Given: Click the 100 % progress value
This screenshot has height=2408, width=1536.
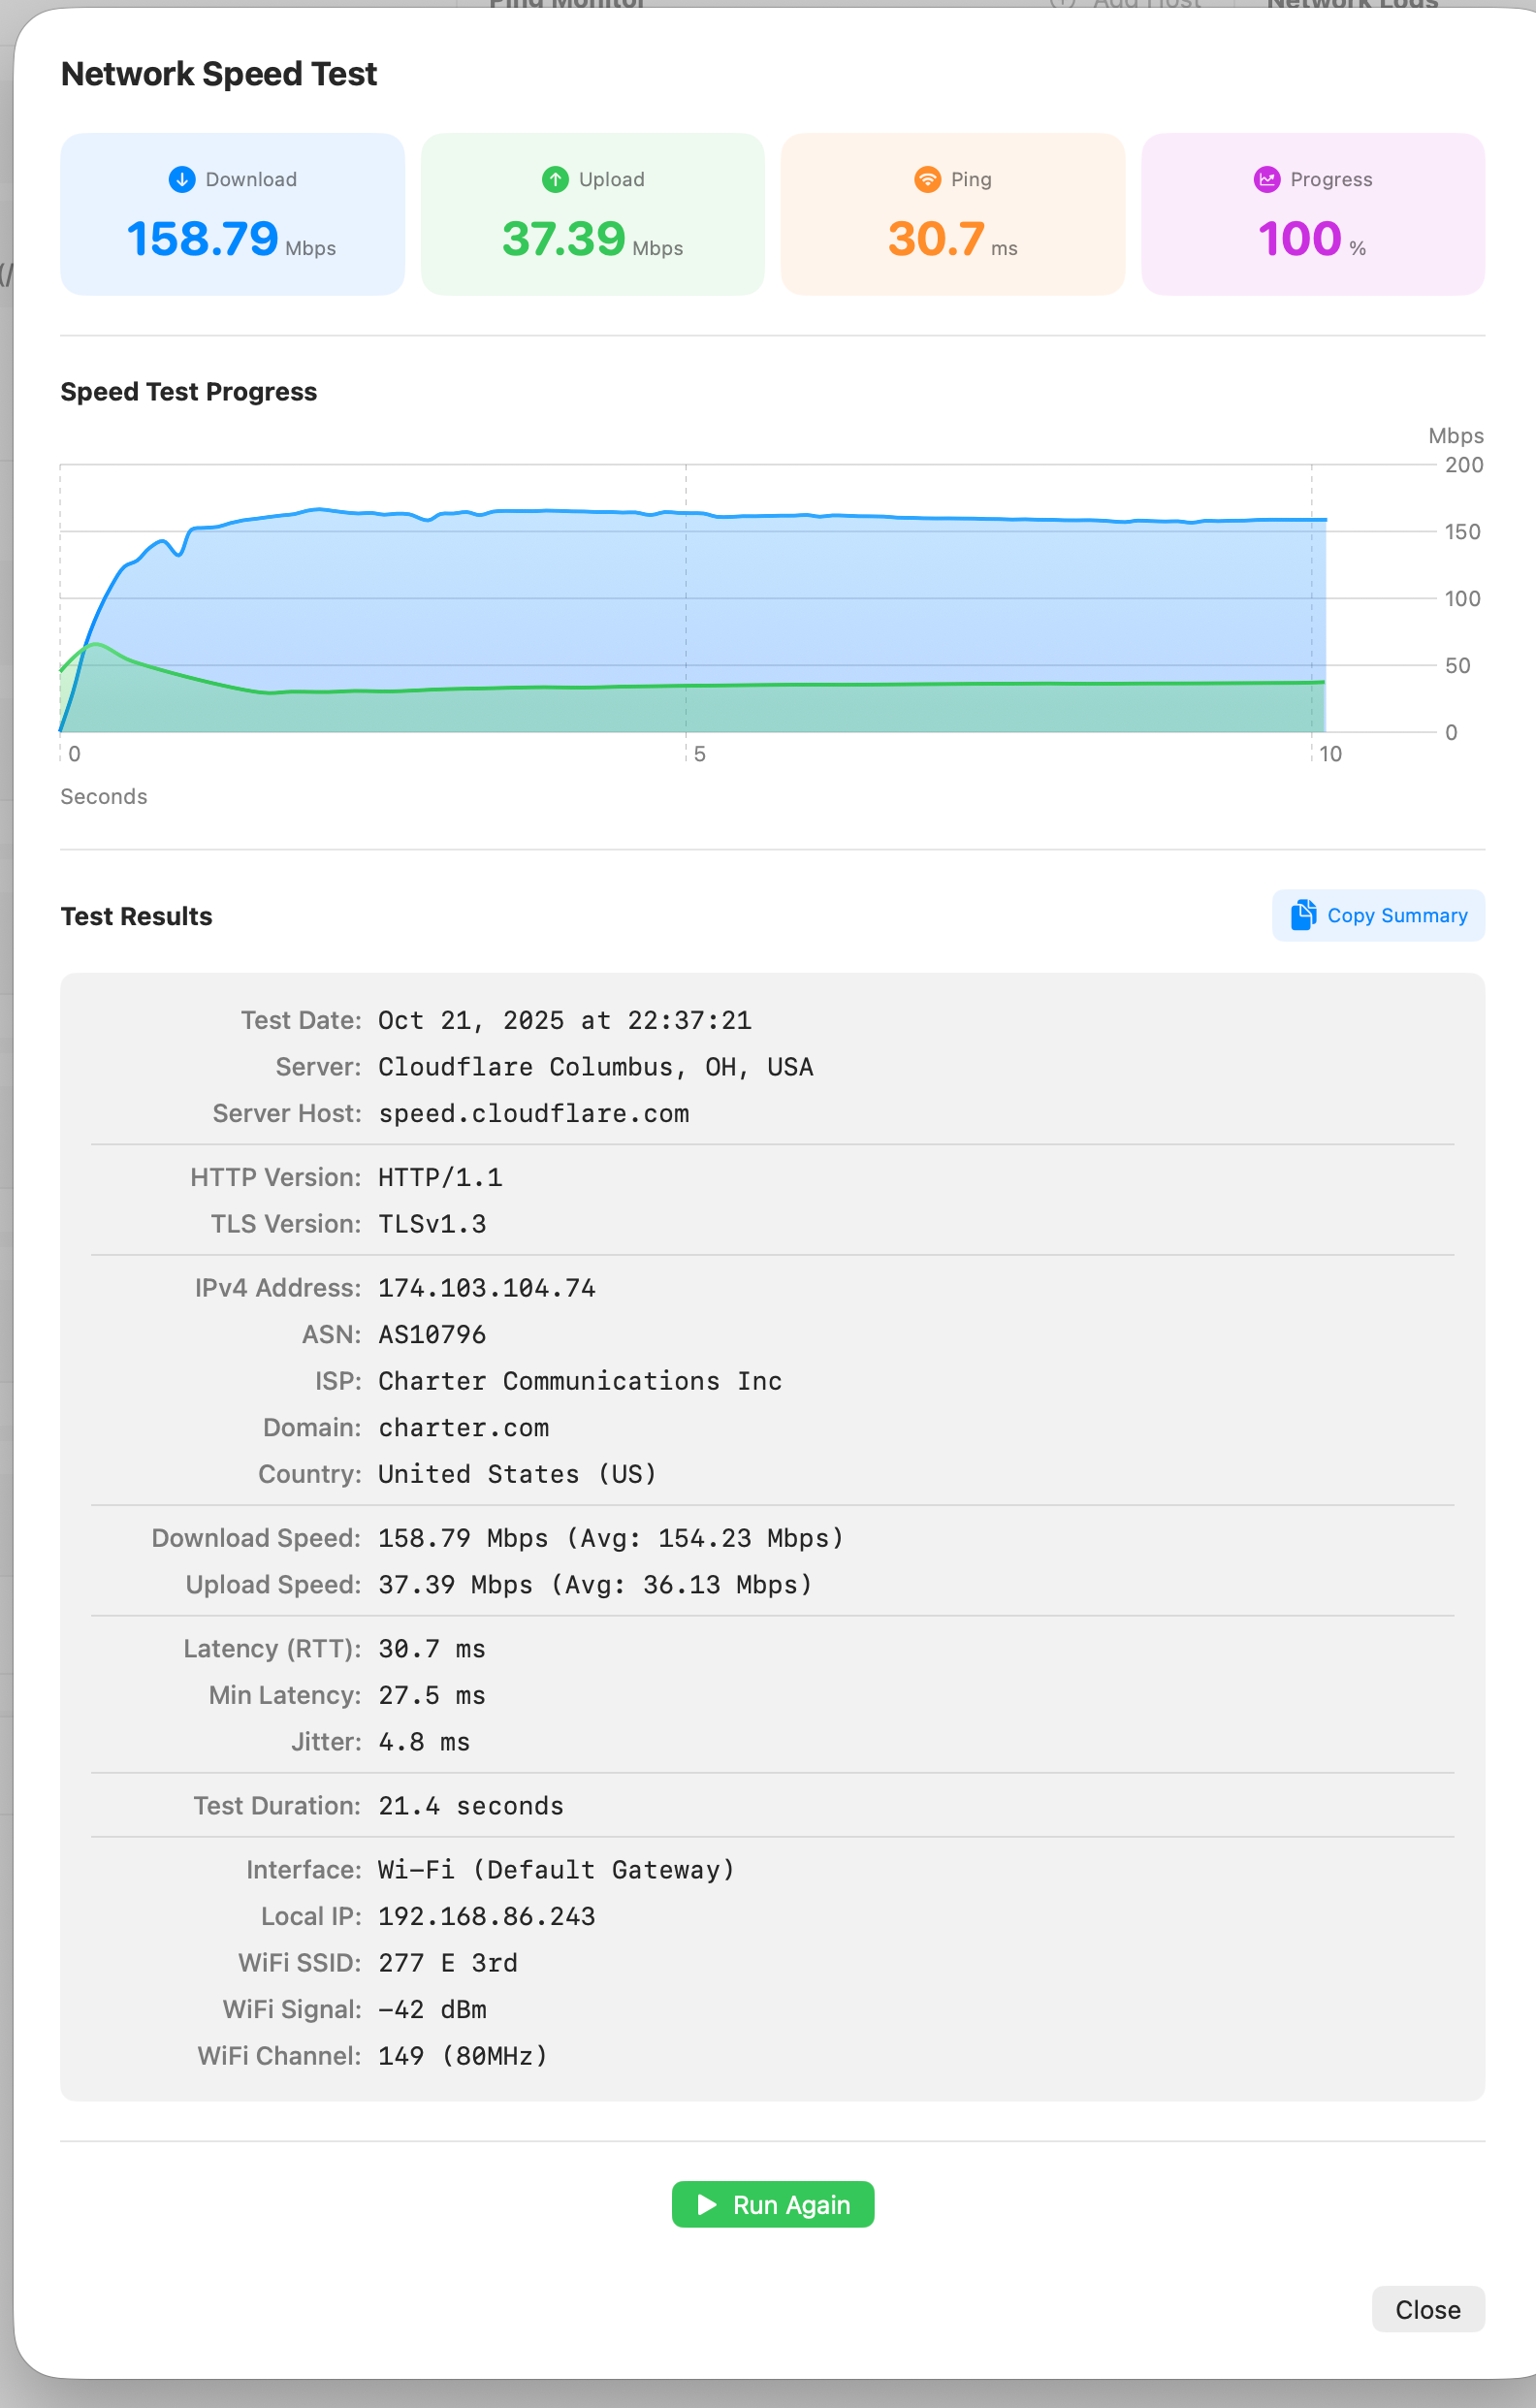Looking at the screenshot, I should [x=1299, y=239].
